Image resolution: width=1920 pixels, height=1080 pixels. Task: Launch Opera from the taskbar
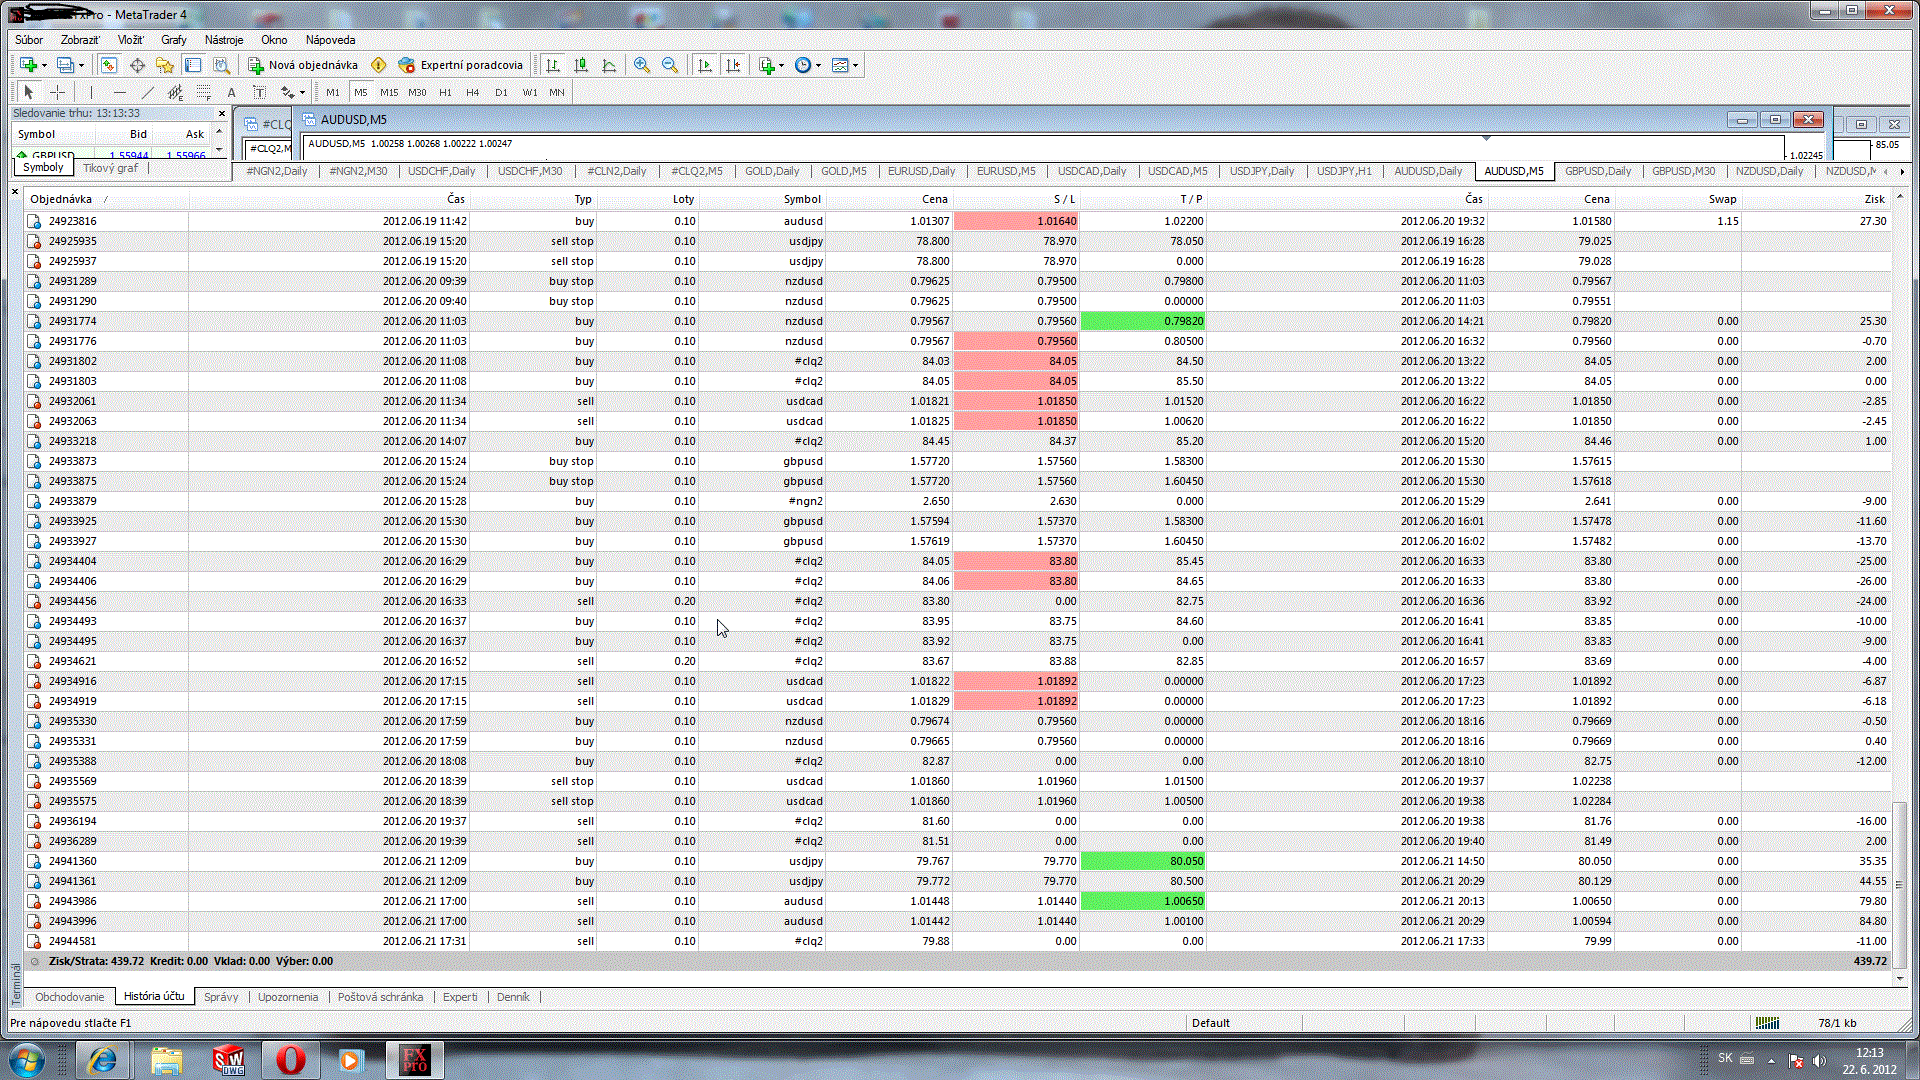pyautogui.click(x=291, y=1059)
